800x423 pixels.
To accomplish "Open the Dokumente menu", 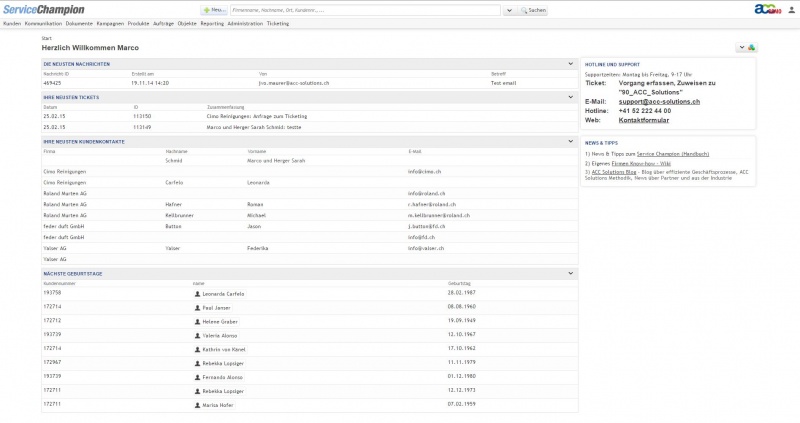I will click(79, 23).
